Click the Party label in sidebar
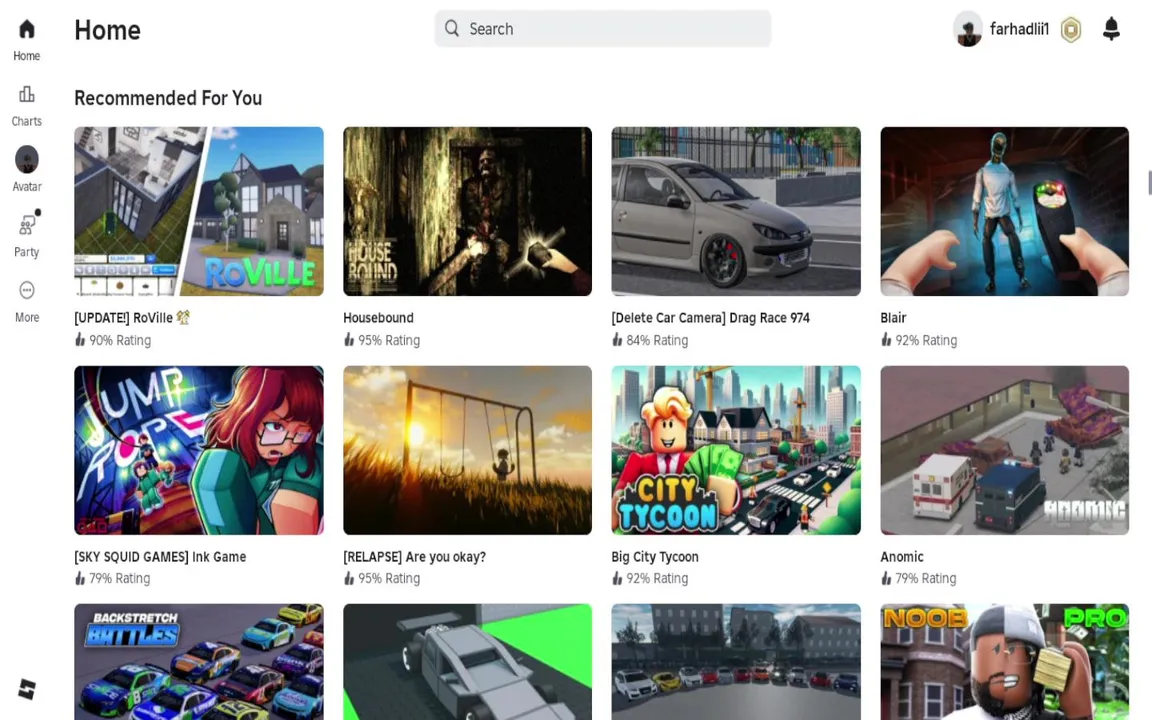The width and height of the screenshot is (1152, 720). pyautogui.click(x=26, y=252)
